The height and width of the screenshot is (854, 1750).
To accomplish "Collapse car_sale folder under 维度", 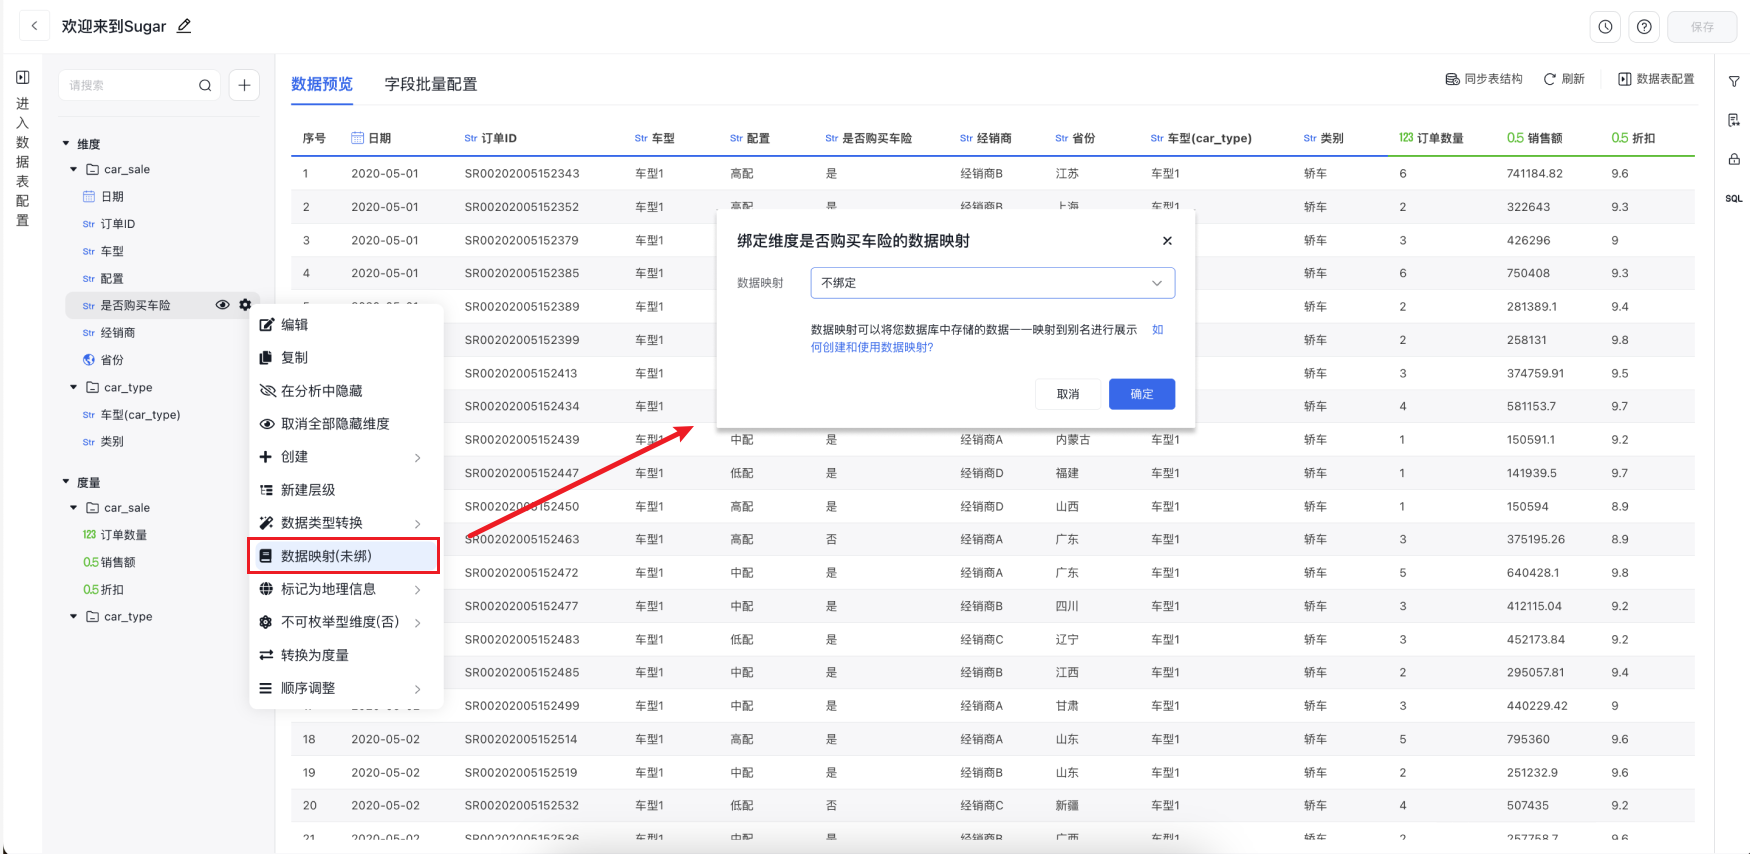I will (x=74, y=169).
